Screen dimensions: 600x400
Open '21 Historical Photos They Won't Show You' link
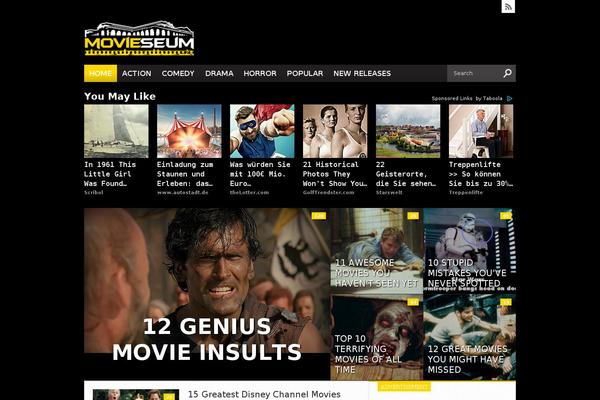tap(335, 174)
